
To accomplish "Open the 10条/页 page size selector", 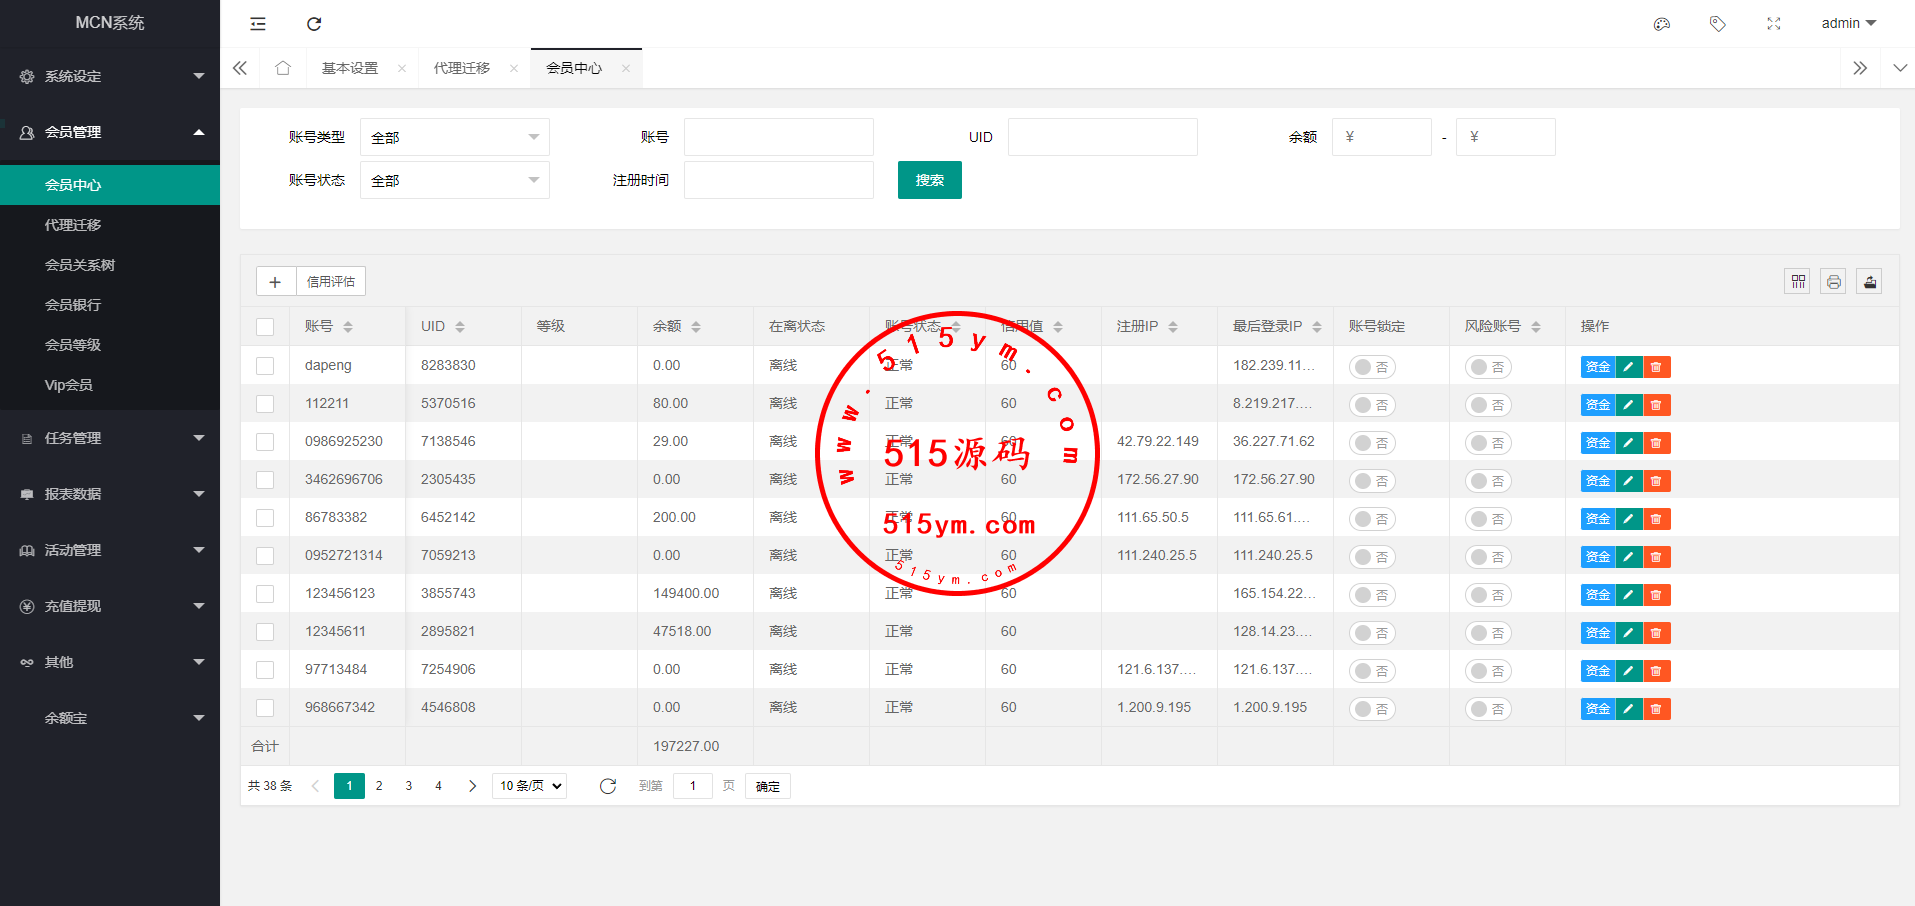I will [529, 786].
